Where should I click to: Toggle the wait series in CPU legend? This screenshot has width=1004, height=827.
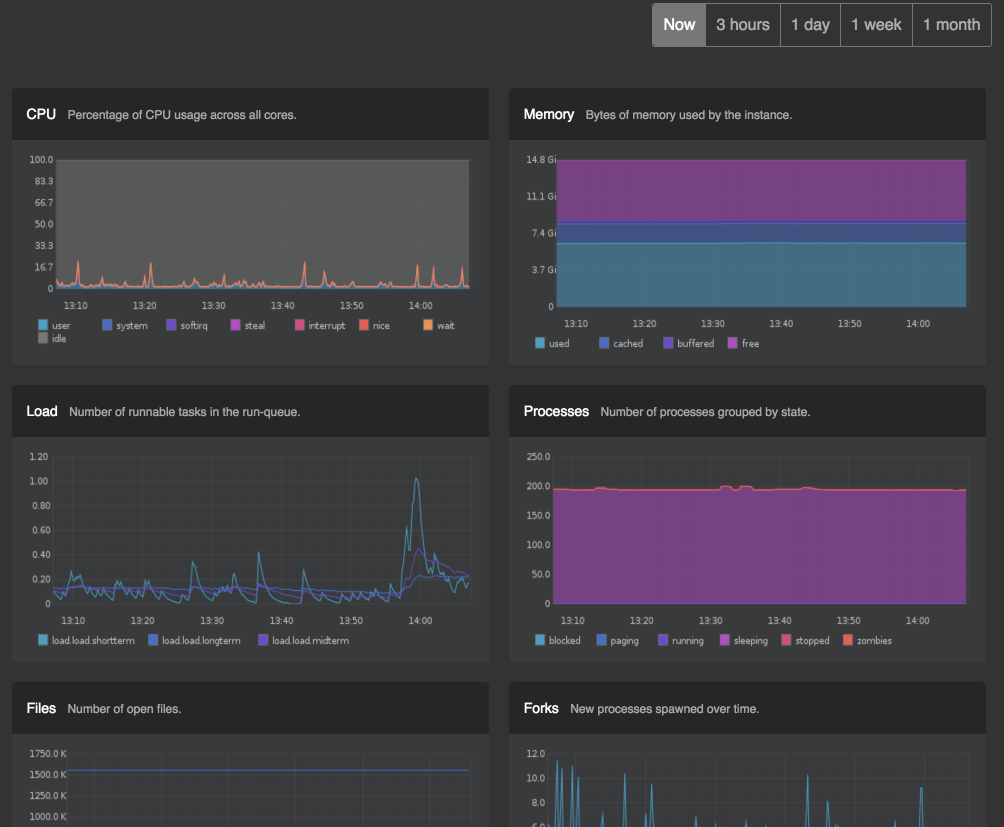click(439, 325)
